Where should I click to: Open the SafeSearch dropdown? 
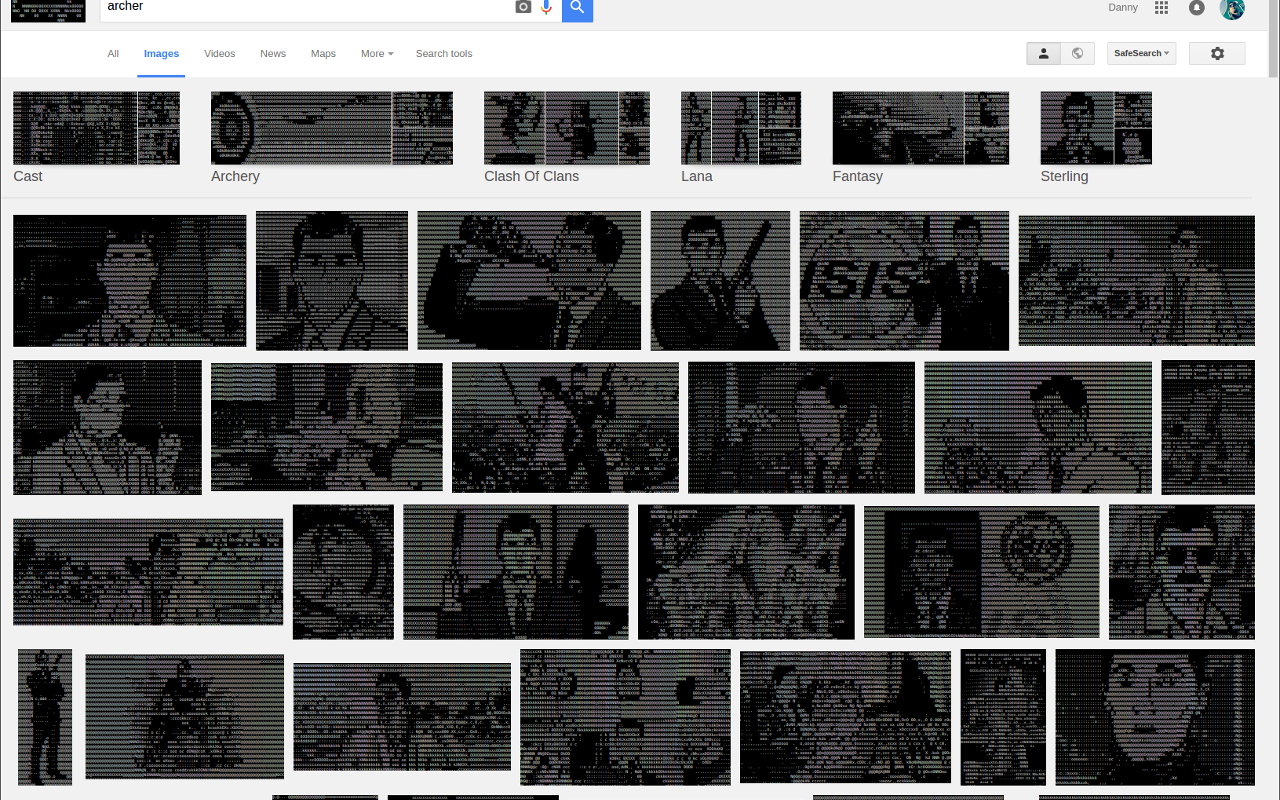coord(1141,54)
